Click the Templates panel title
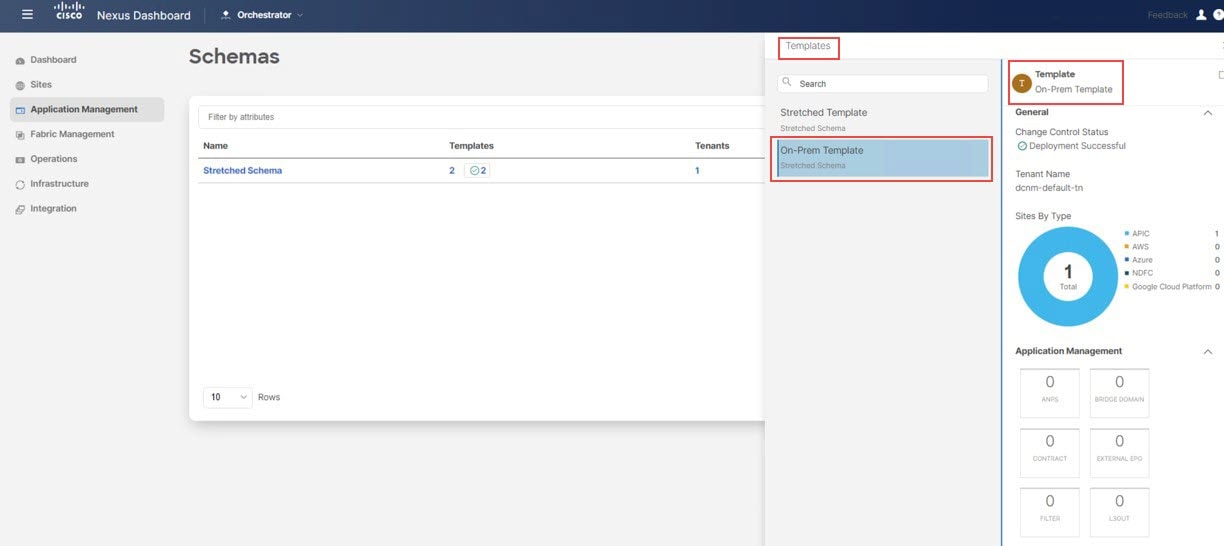 (x=808, y=46)
